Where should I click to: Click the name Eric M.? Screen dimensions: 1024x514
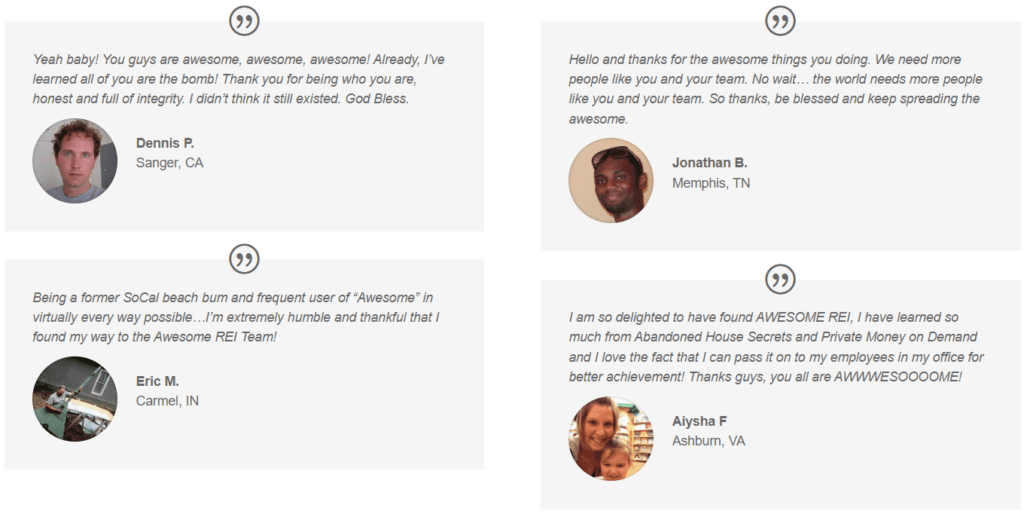click(x=158, y=381)
